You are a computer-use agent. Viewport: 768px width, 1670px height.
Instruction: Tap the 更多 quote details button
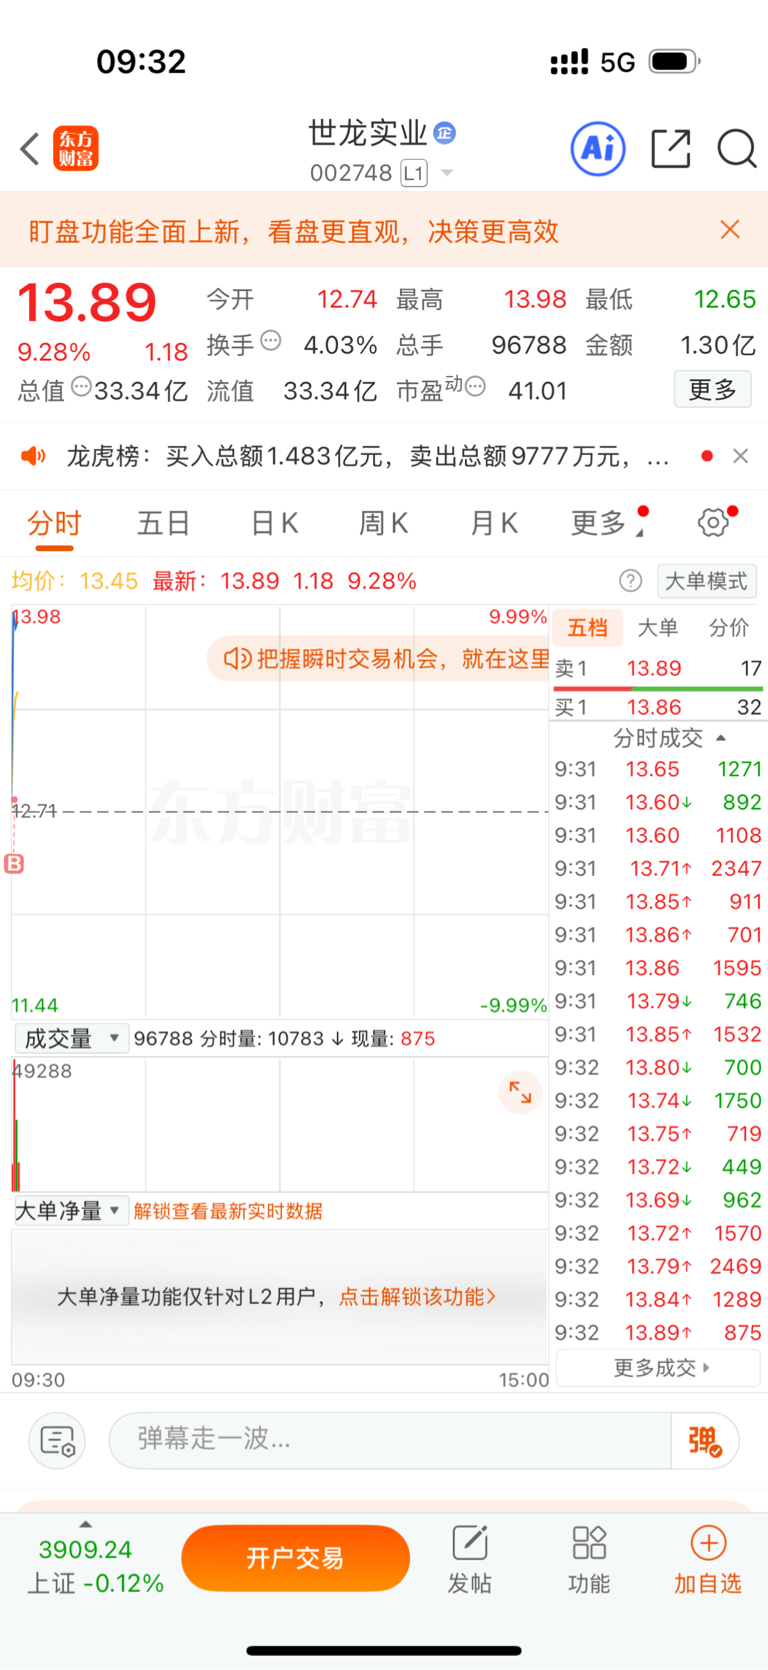pos(713,389)
